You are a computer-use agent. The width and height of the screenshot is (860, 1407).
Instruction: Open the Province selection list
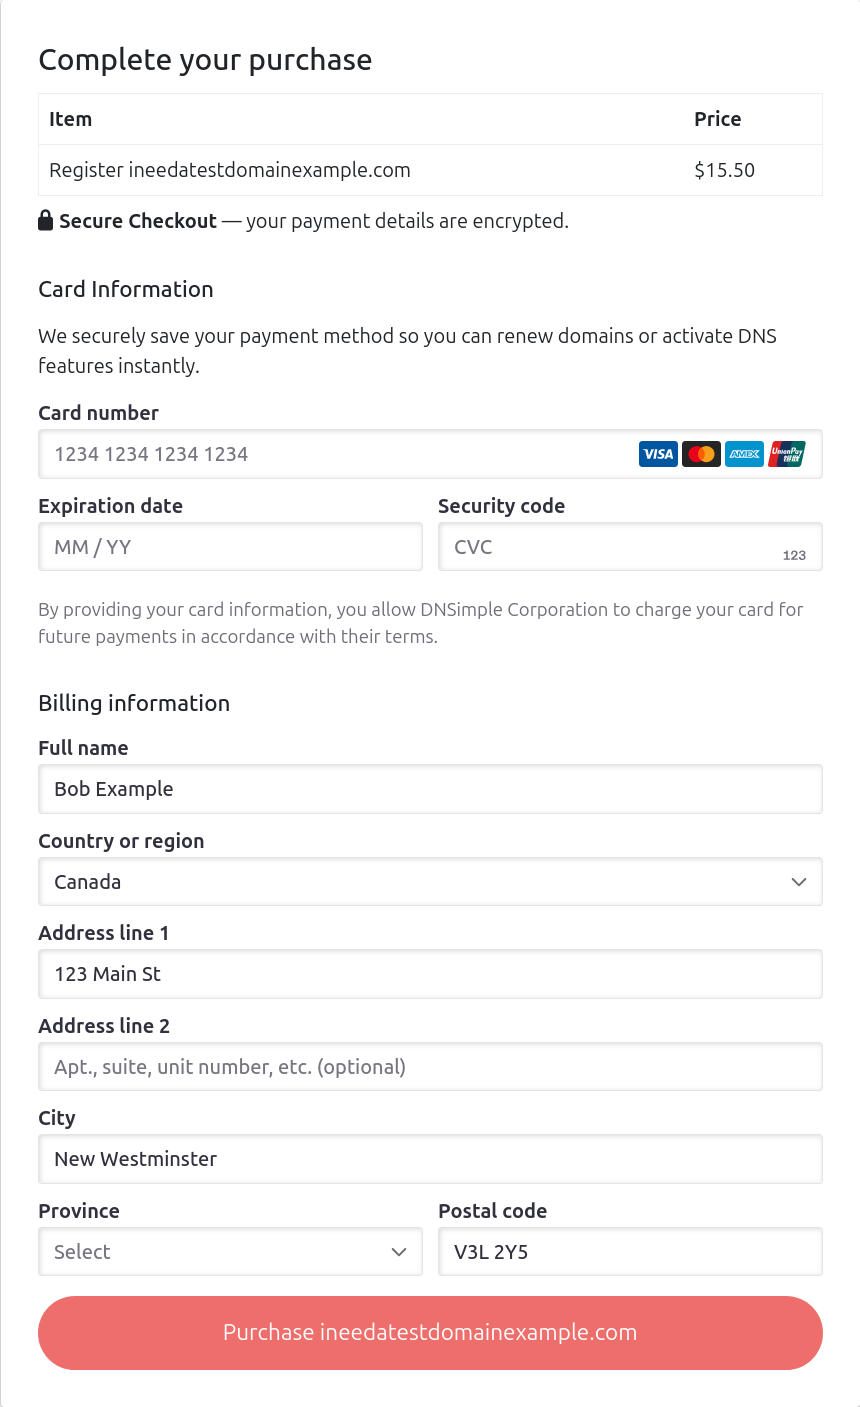coord(230,1251)
